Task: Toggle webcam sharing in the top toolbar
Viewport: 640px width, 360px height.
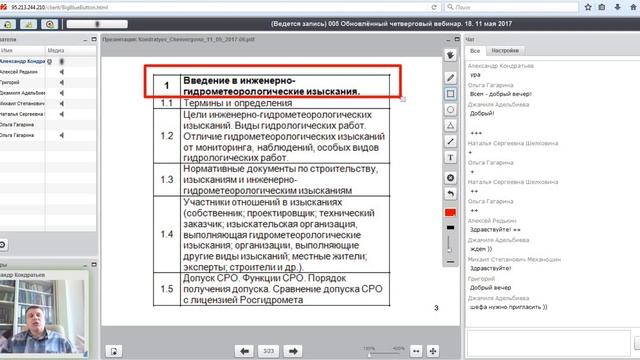Action: 29,24
